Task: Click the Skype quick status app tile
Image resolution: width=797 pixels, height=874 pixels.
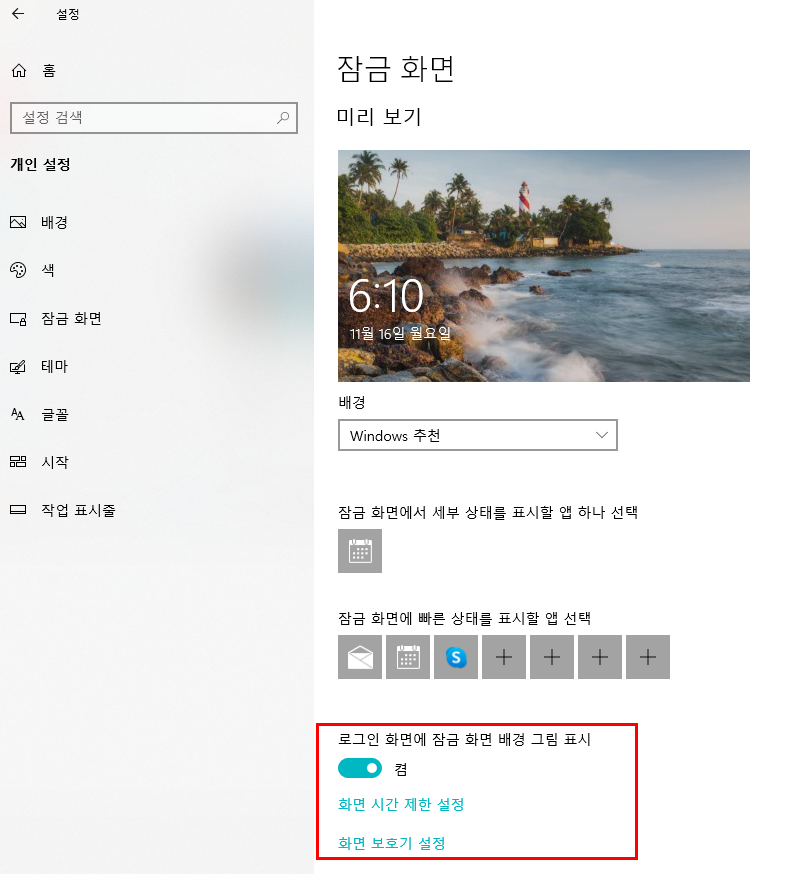Action: 456,657
